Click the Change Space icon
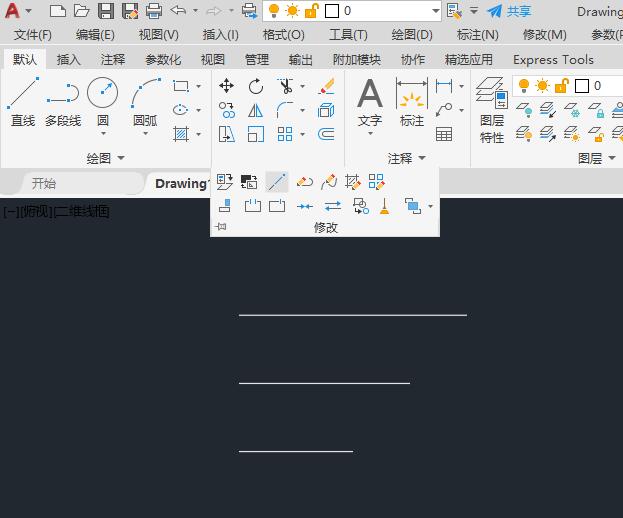 click(x=249, y=182)
